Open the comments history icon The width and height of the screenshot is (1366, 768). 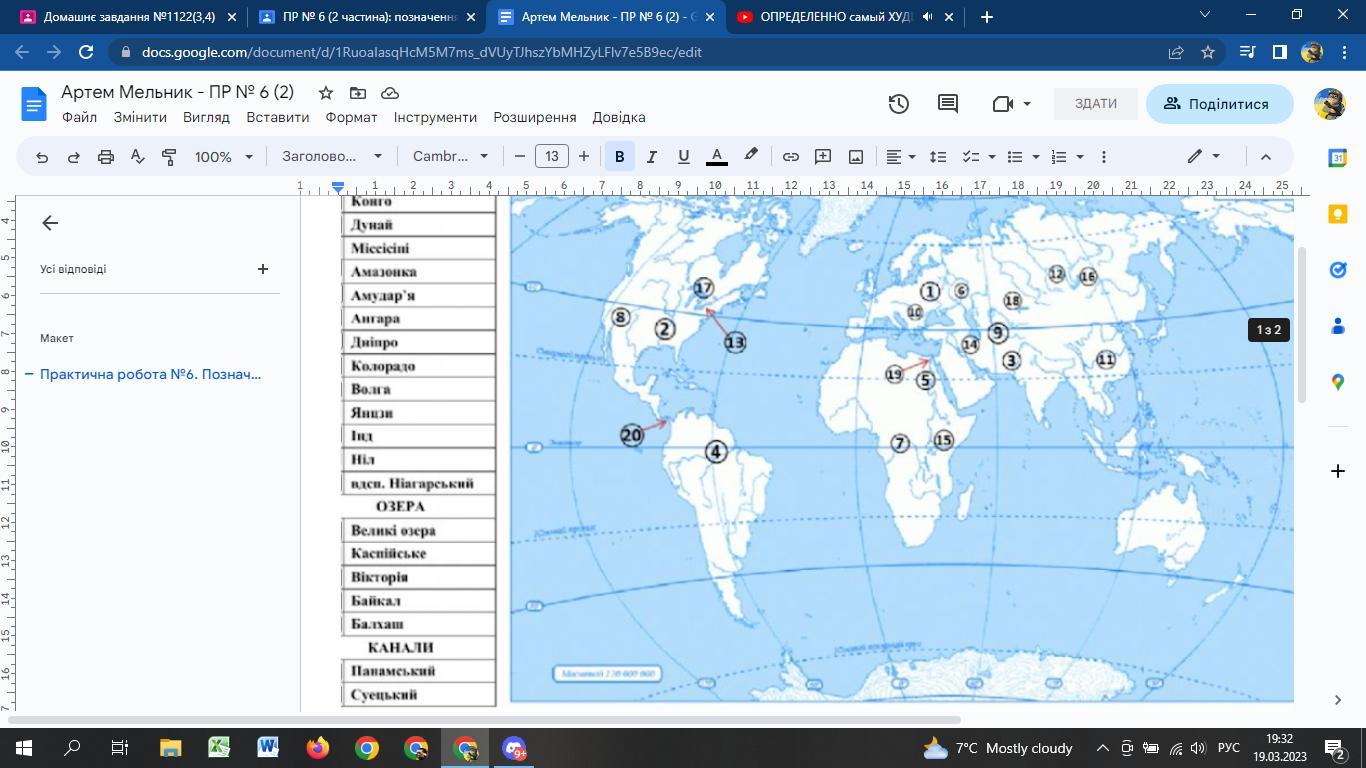tap(947, 104)
